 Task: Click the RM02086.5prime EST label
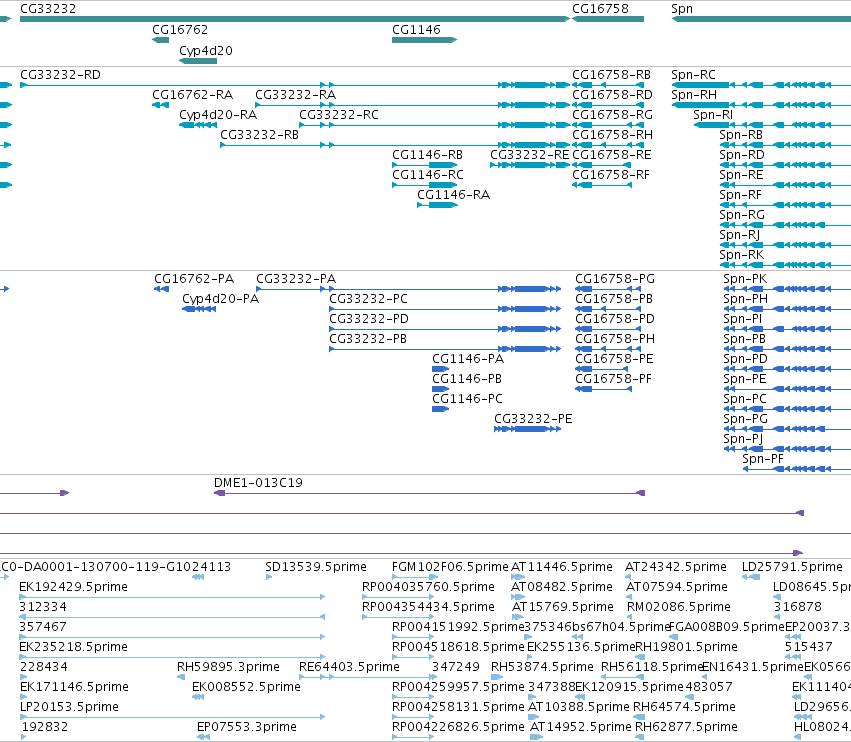click(679, 607)
